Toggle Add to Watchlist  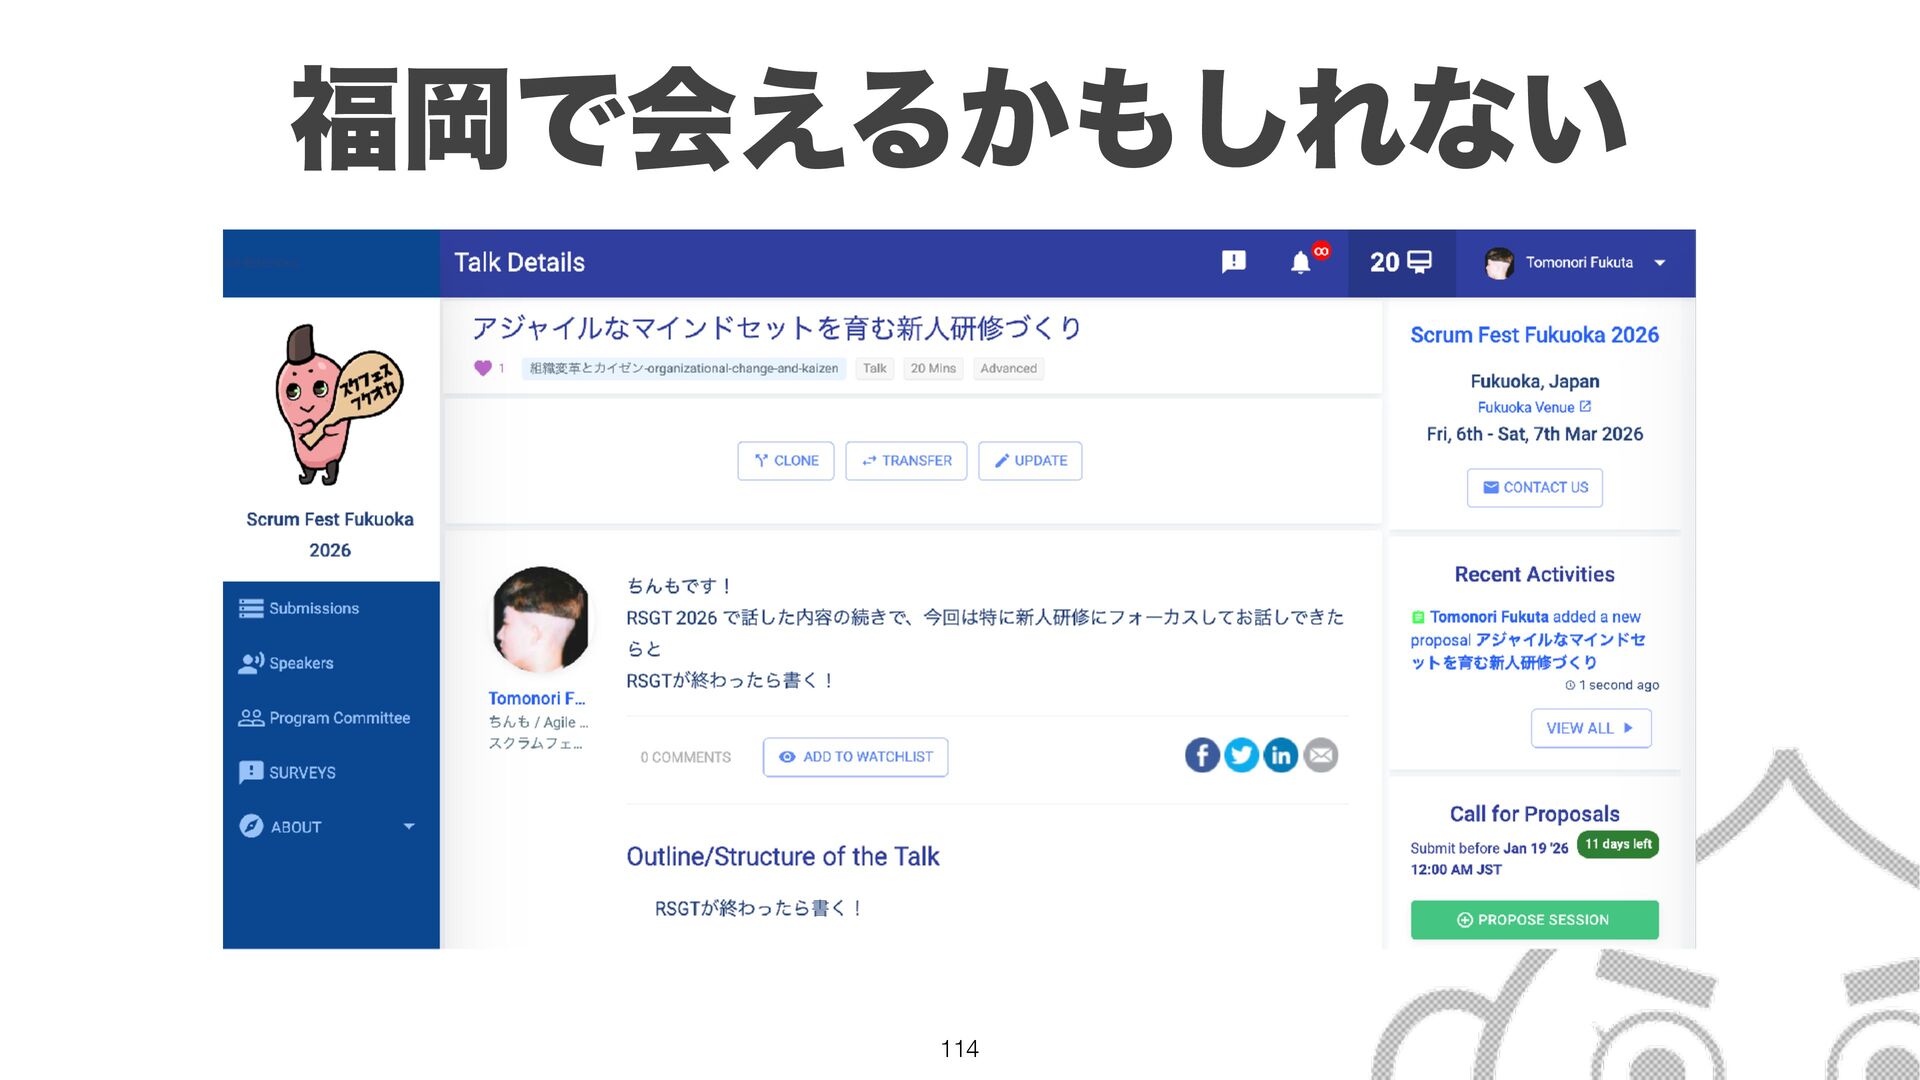855,757
